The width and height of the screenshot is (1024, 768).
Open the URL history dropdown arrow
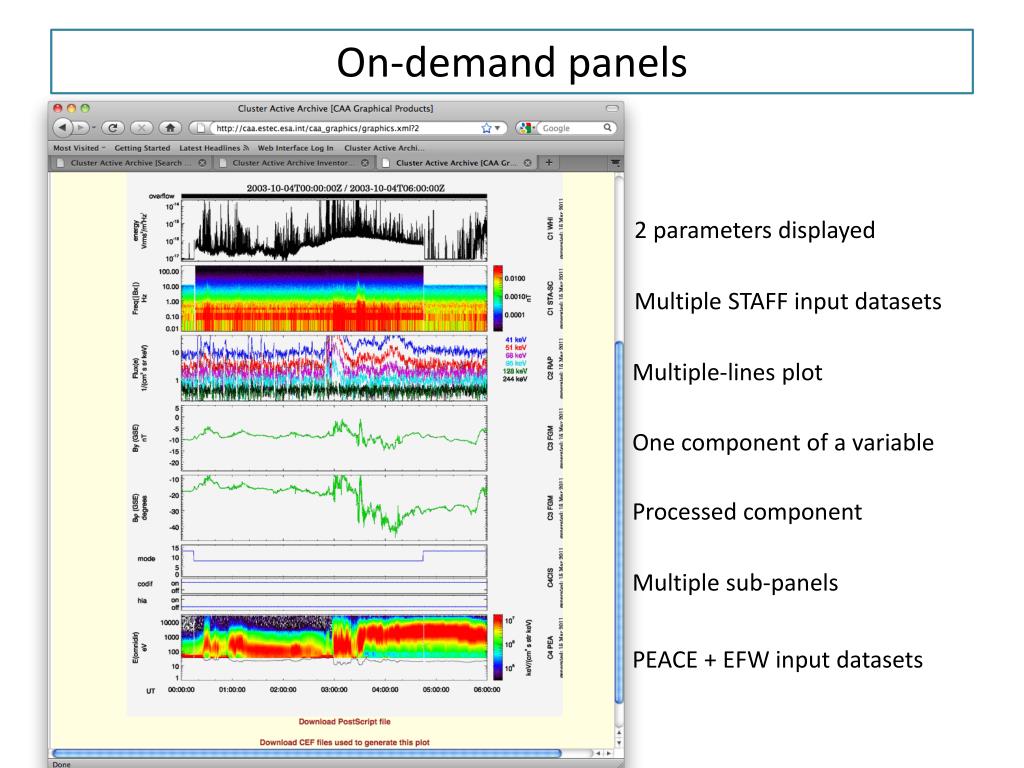tap(498, 129)
